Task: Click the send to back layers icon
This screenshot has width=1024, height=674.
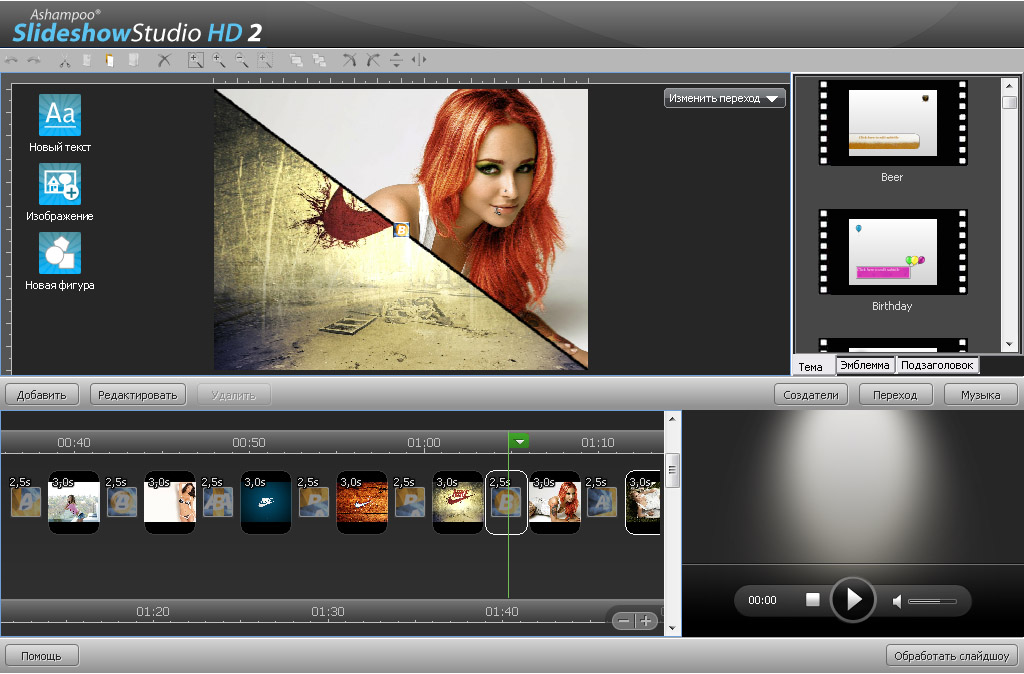Action: click(319, 61)
